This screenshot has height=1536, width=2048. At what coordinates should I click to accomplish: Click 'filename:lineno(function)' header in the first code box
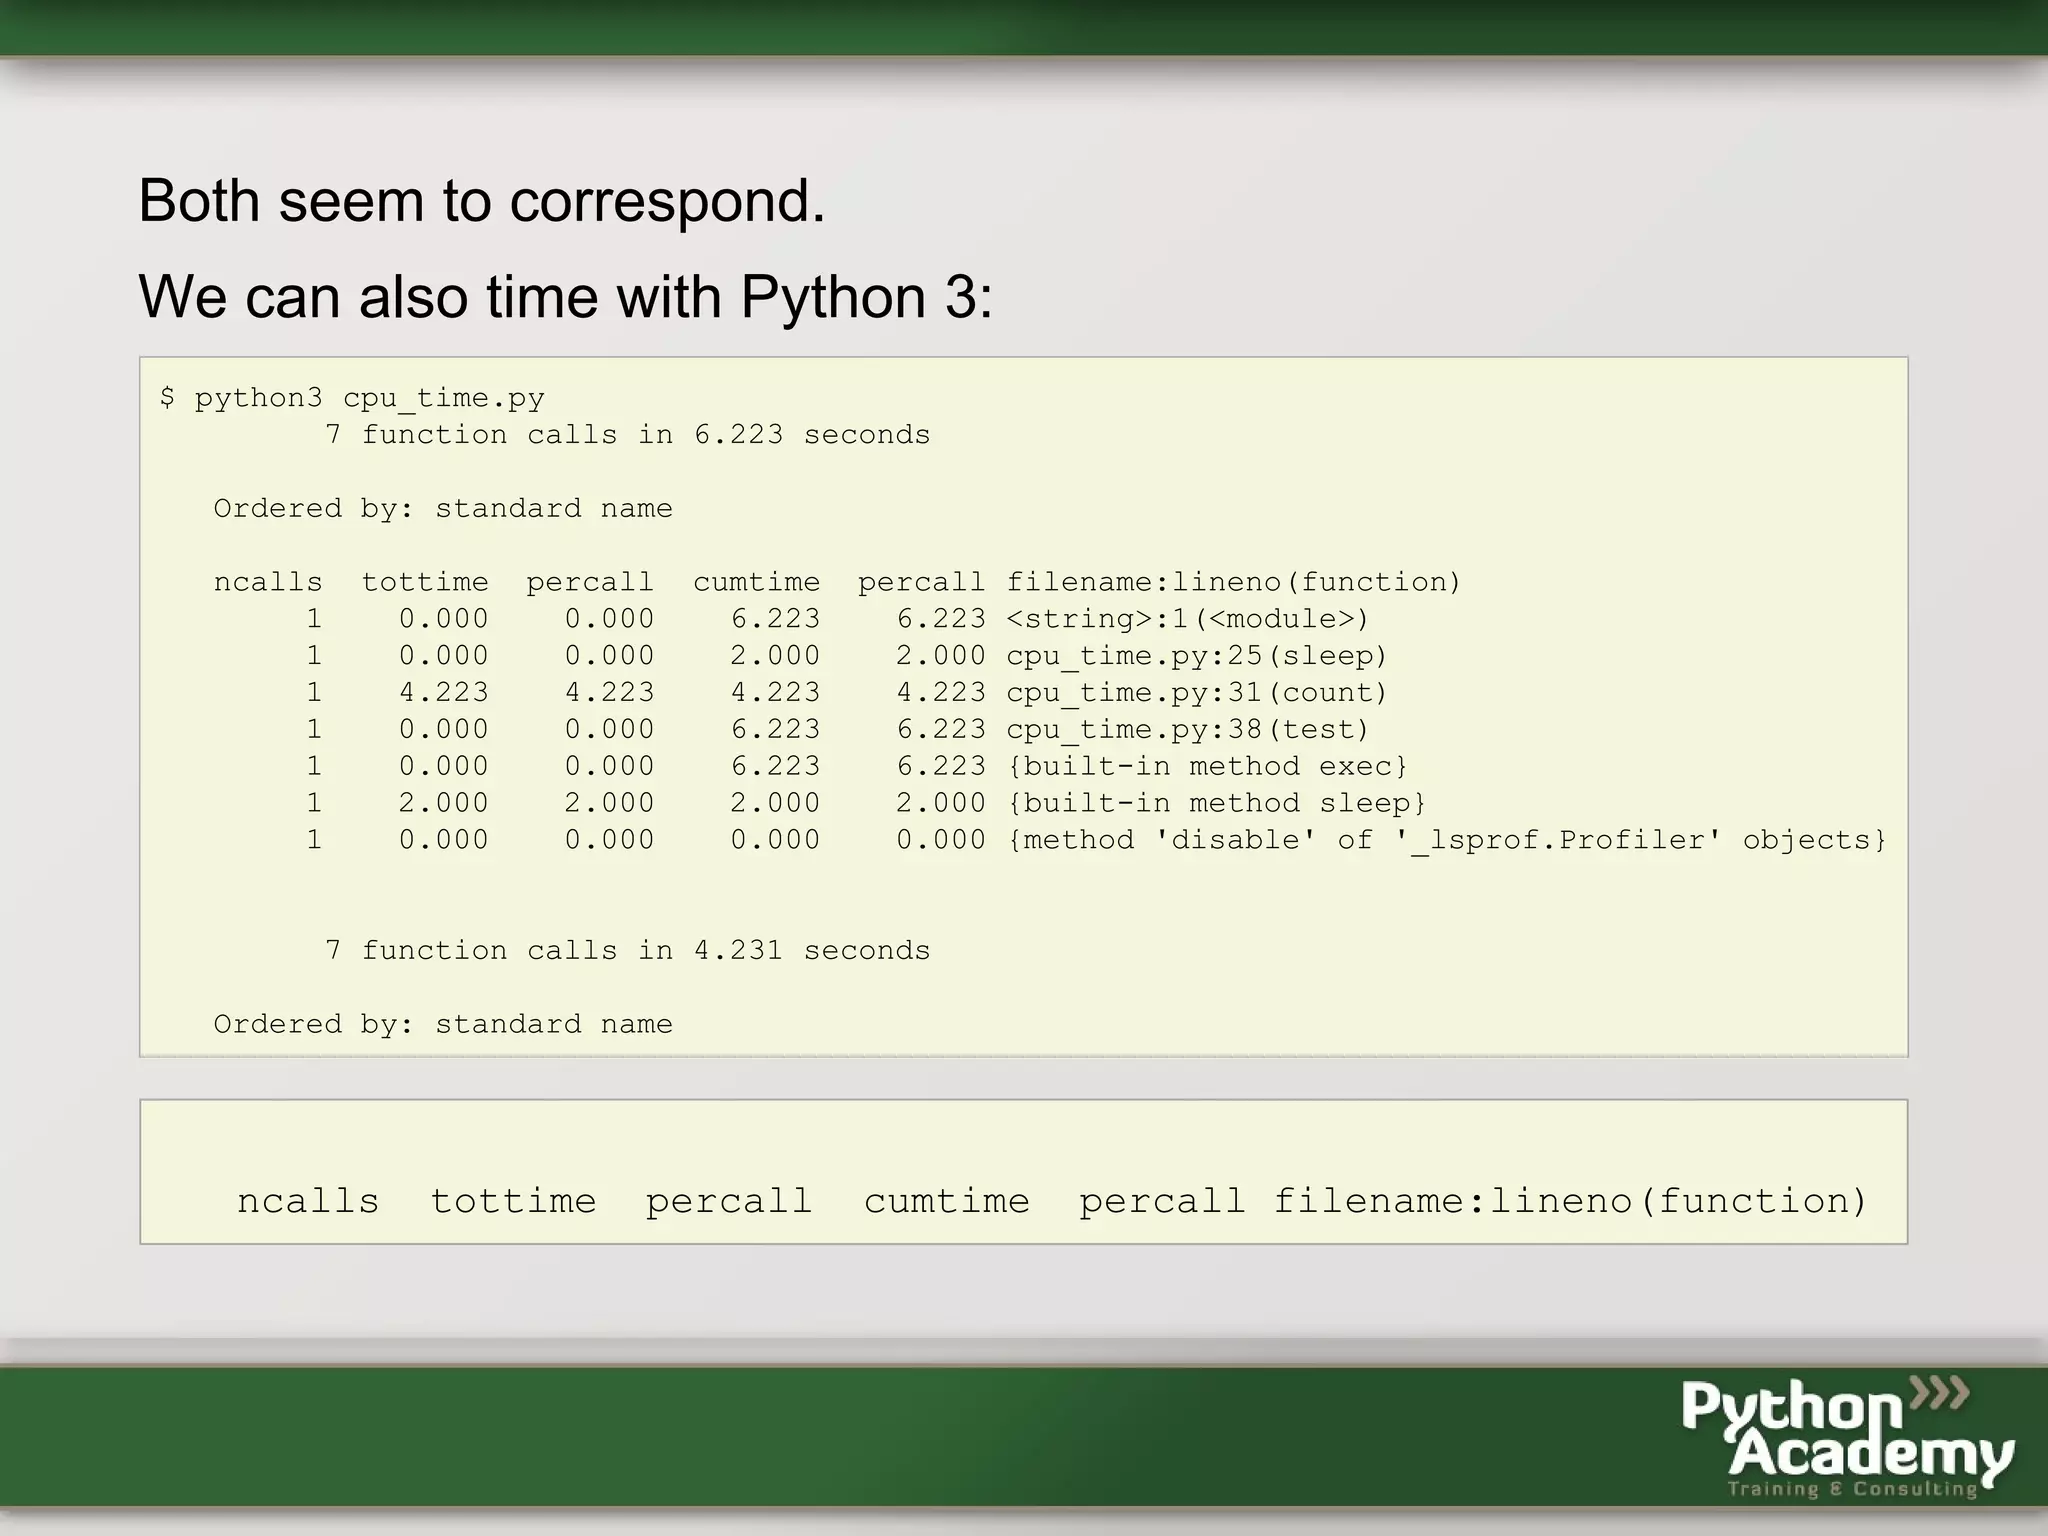click(x=1234, y=583)
